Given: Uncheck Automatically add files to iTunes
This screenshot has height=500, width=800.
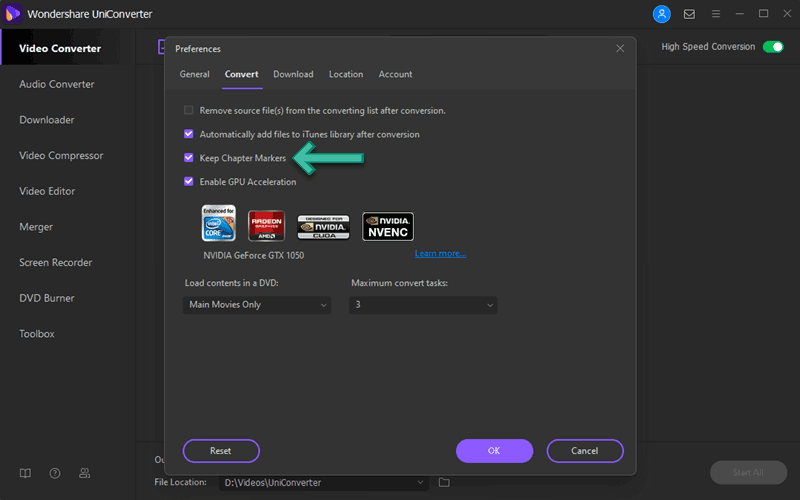Looking at the screenshot, I should 189,134.
